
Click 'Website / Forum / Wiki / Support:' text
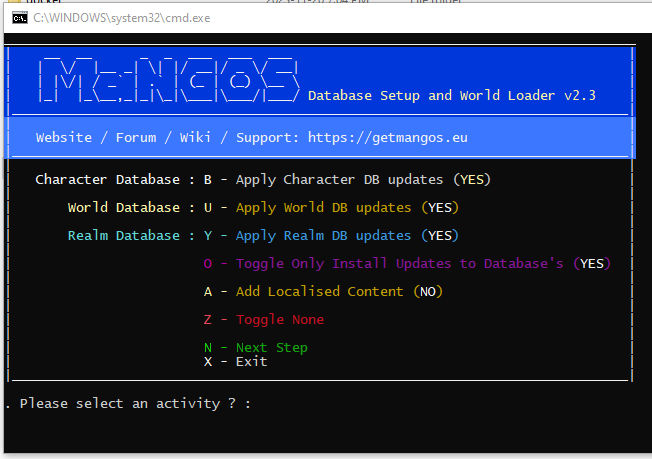(167, 138)
